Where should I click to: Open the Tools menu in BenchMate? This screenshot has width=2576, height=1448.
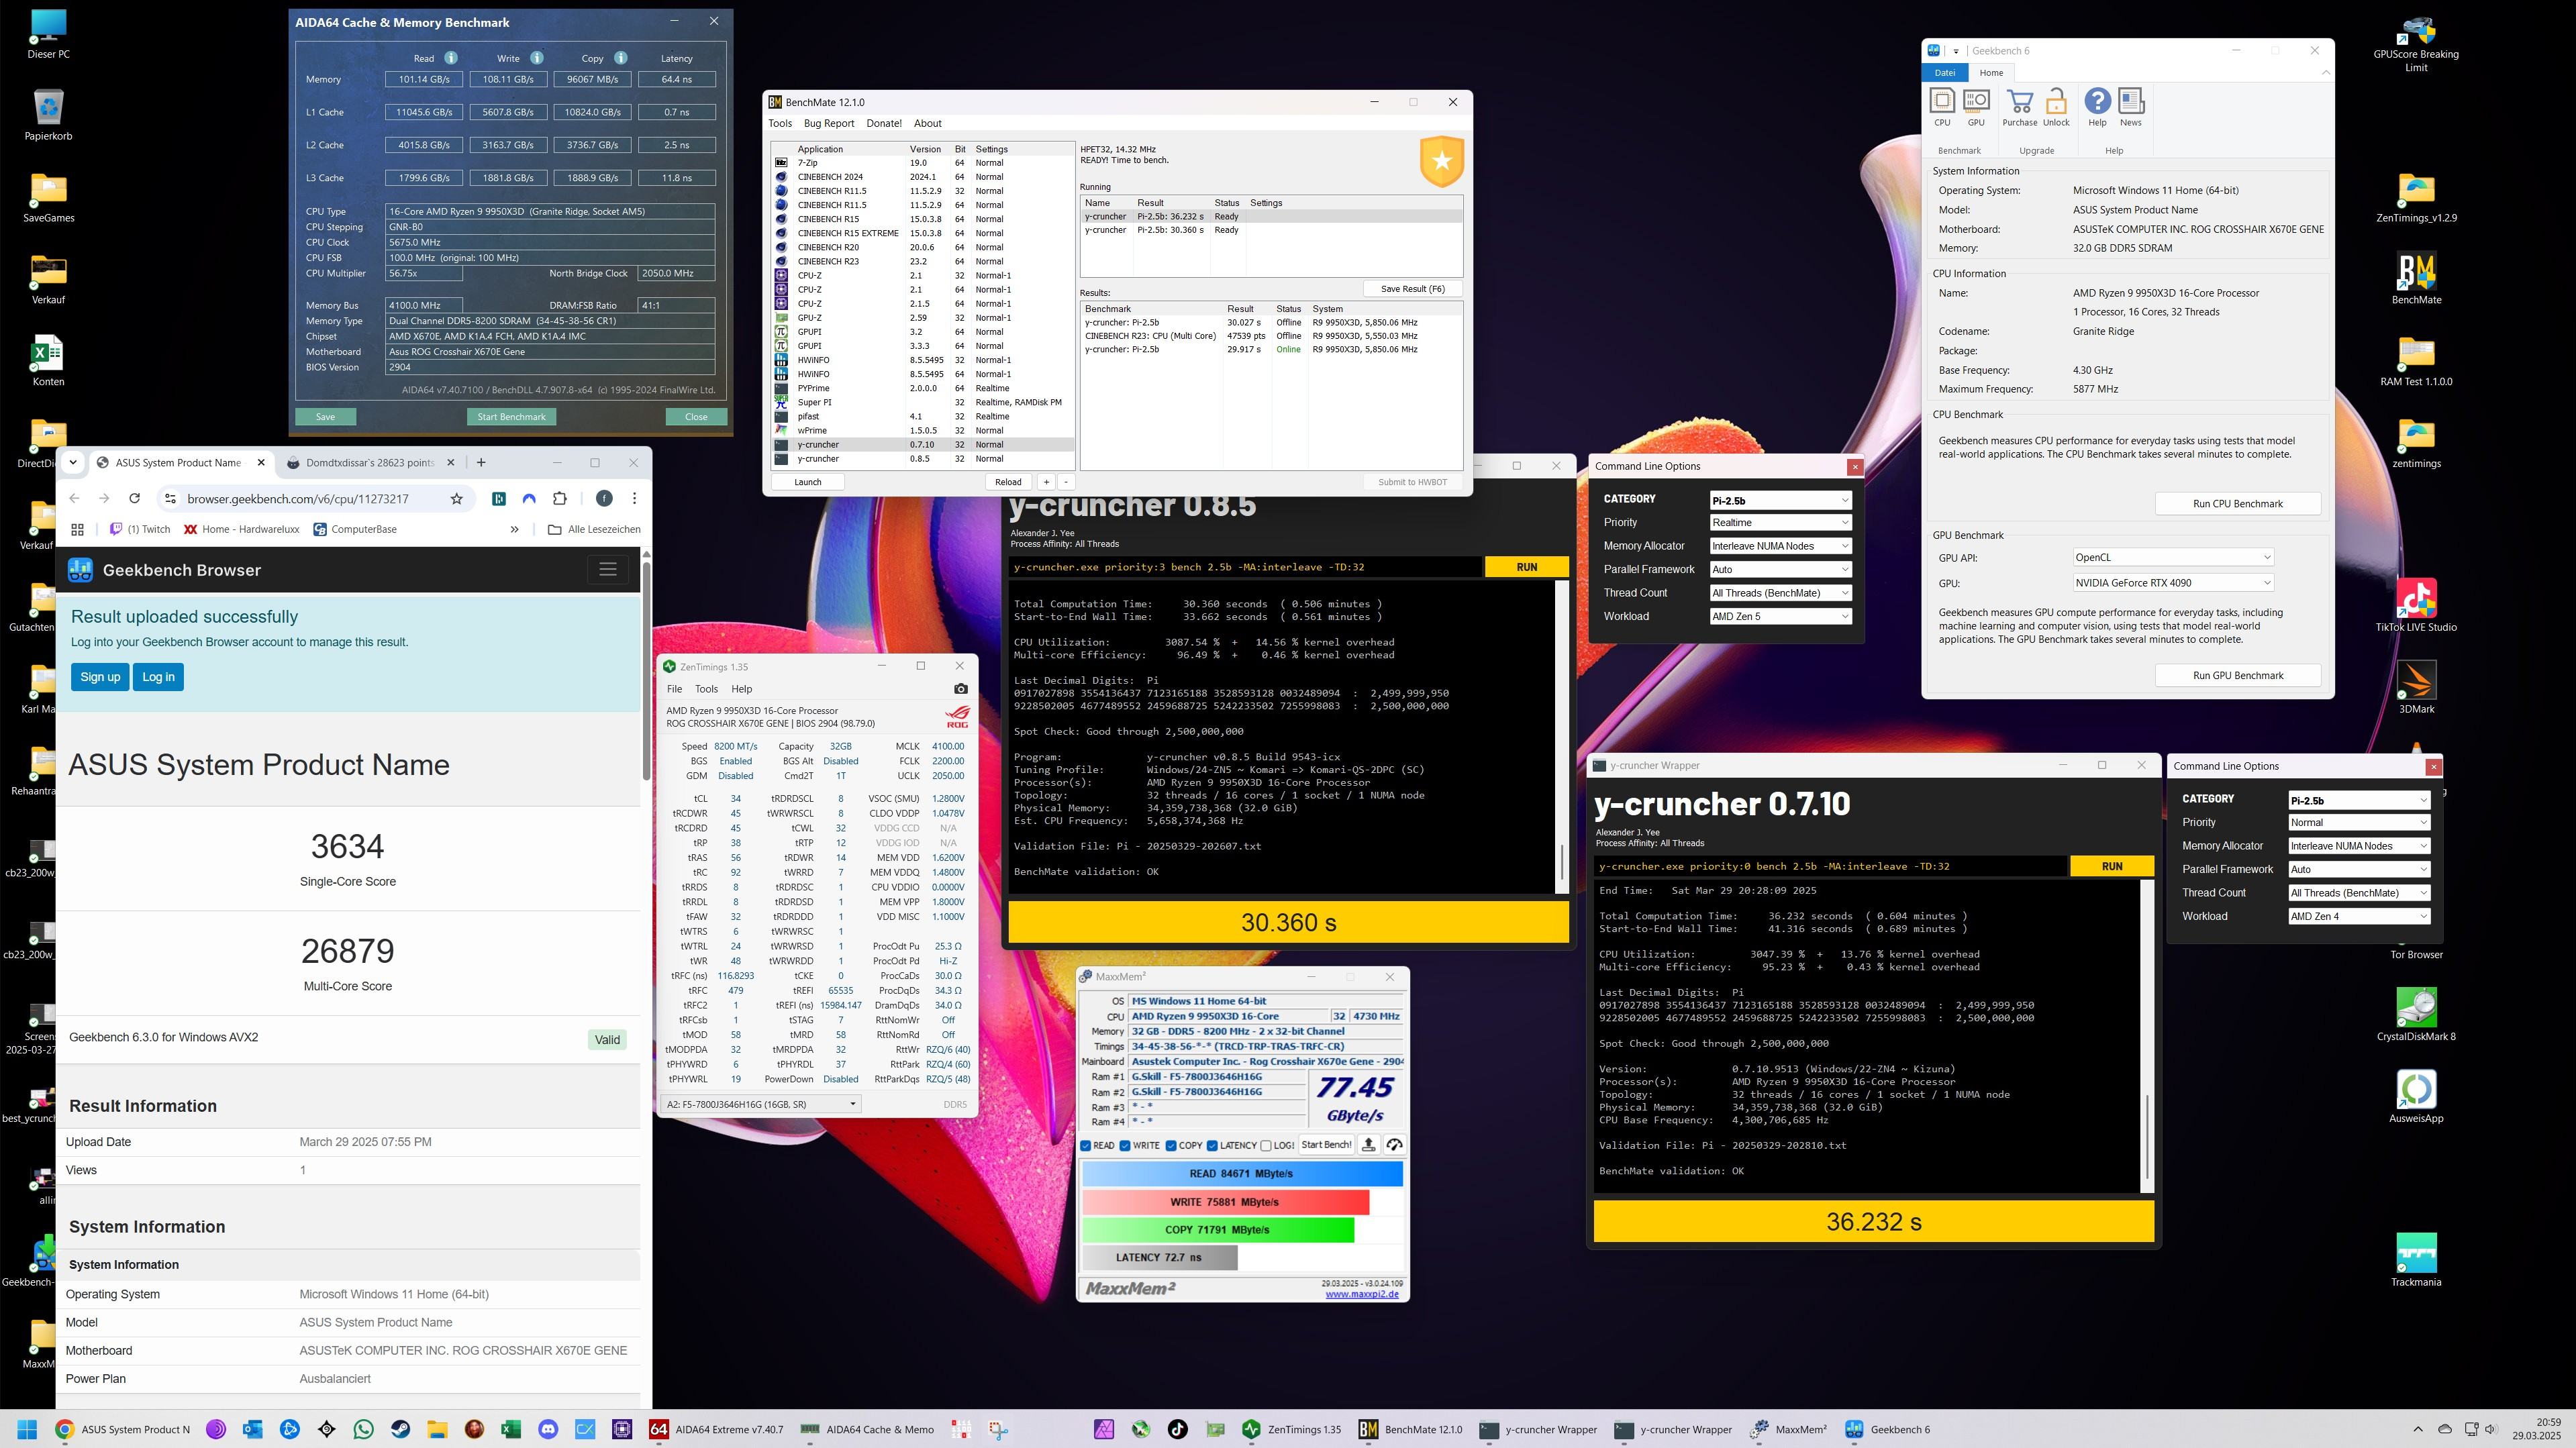coord(779,123)
